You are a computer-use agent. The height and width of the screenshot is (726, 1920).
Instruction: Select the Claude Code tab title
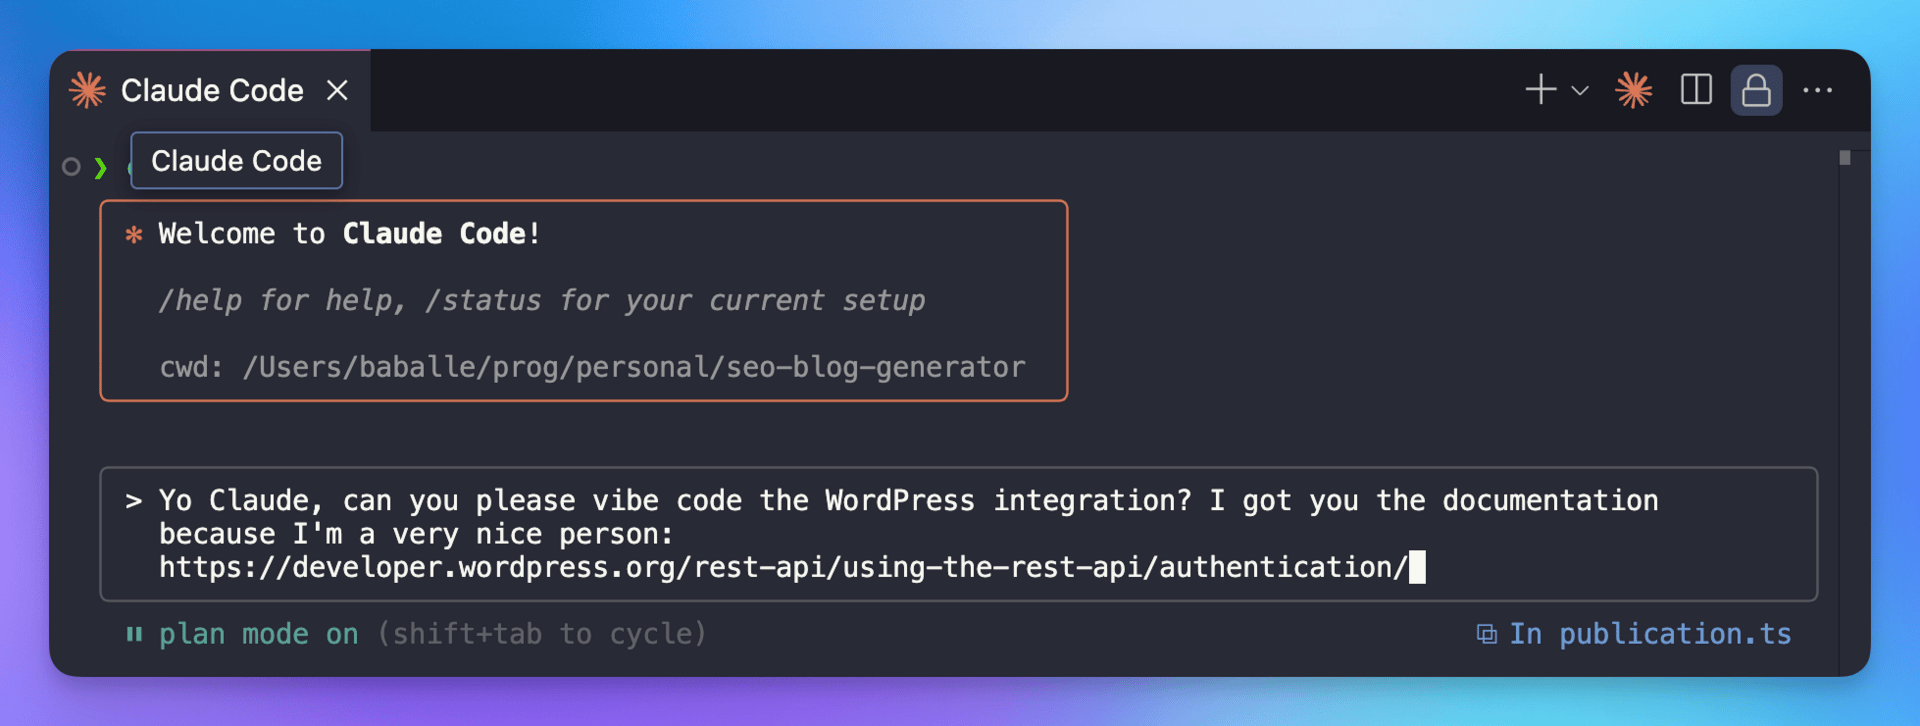[x=212, y=91]
